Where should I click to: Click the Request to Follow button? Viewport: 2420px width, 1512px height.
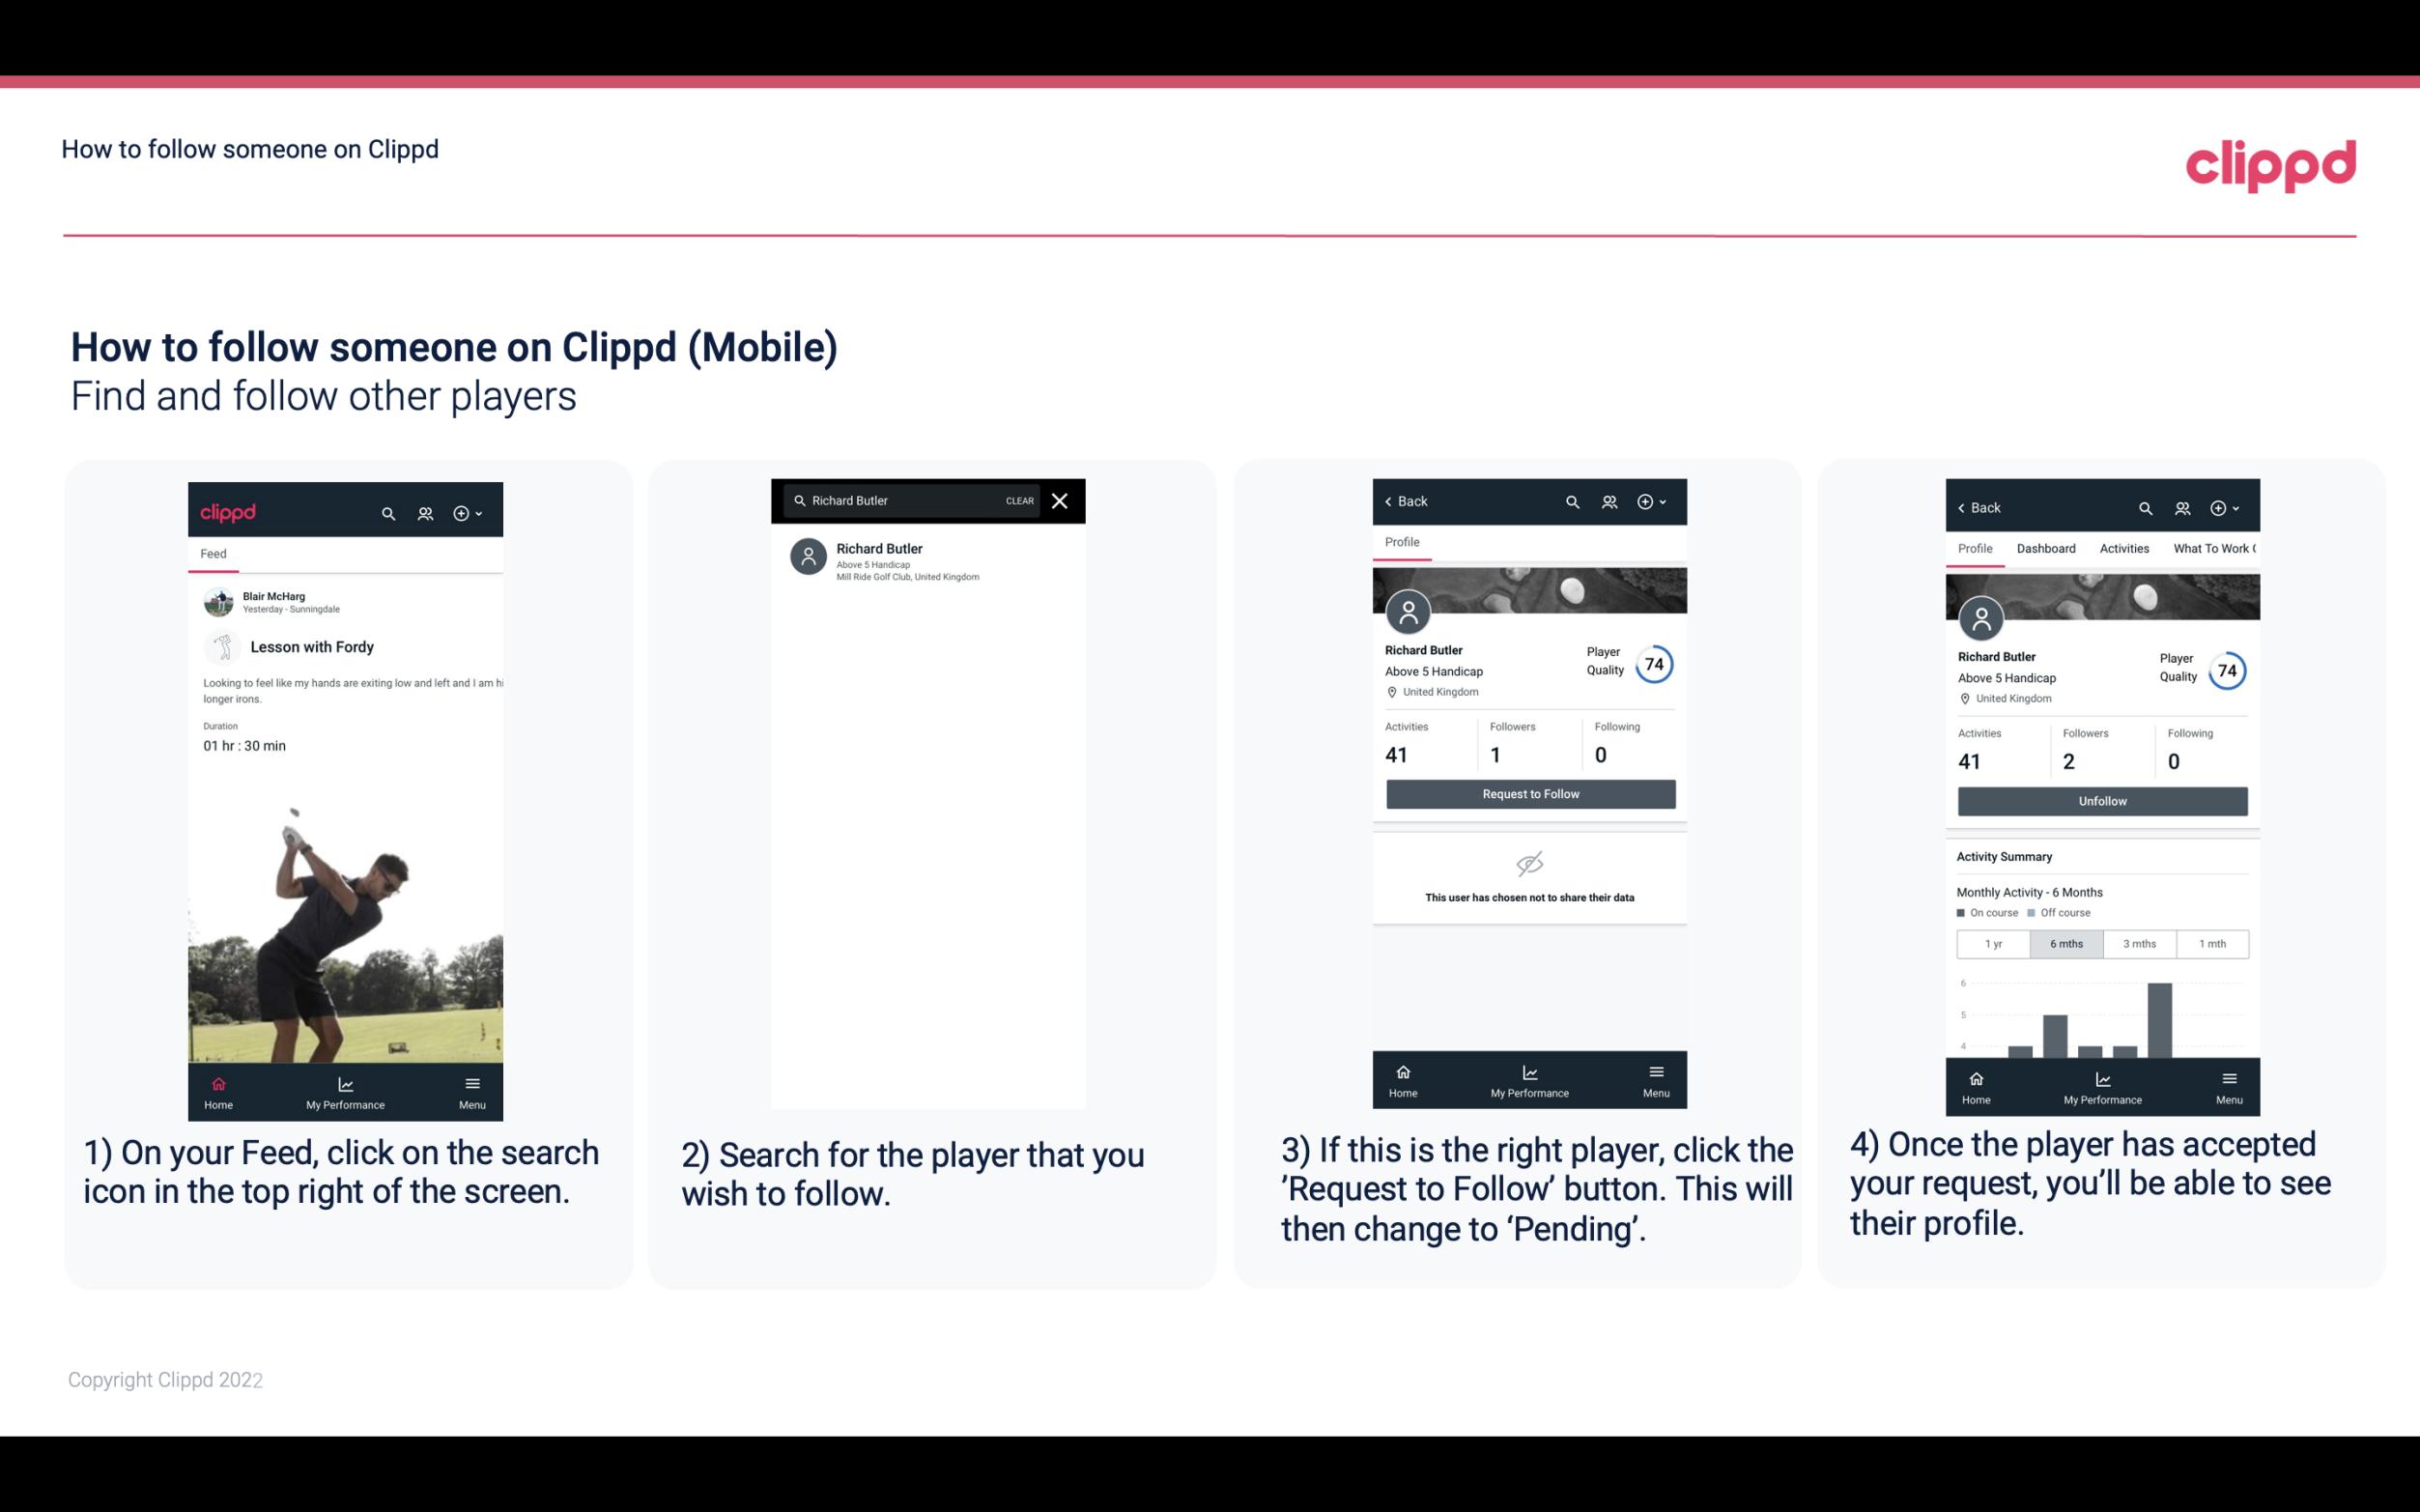coord(1528,792)
